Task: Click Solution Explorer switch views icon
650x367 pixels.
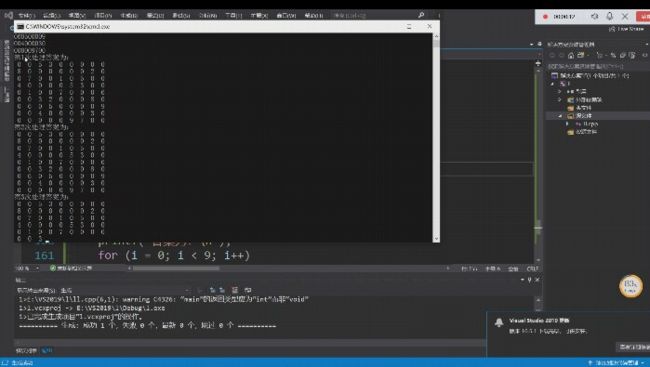Action: (581, 55)
